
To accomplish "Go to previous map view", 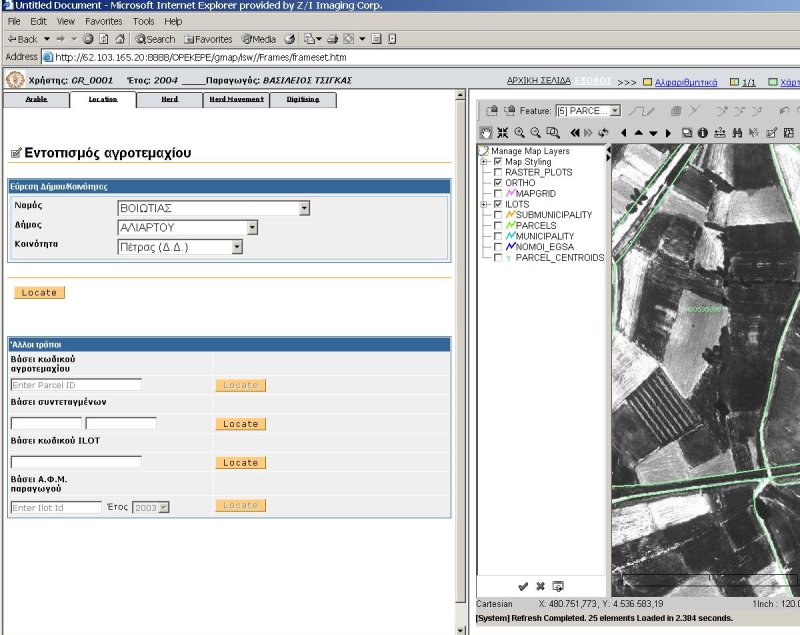I will pos(575,132).
